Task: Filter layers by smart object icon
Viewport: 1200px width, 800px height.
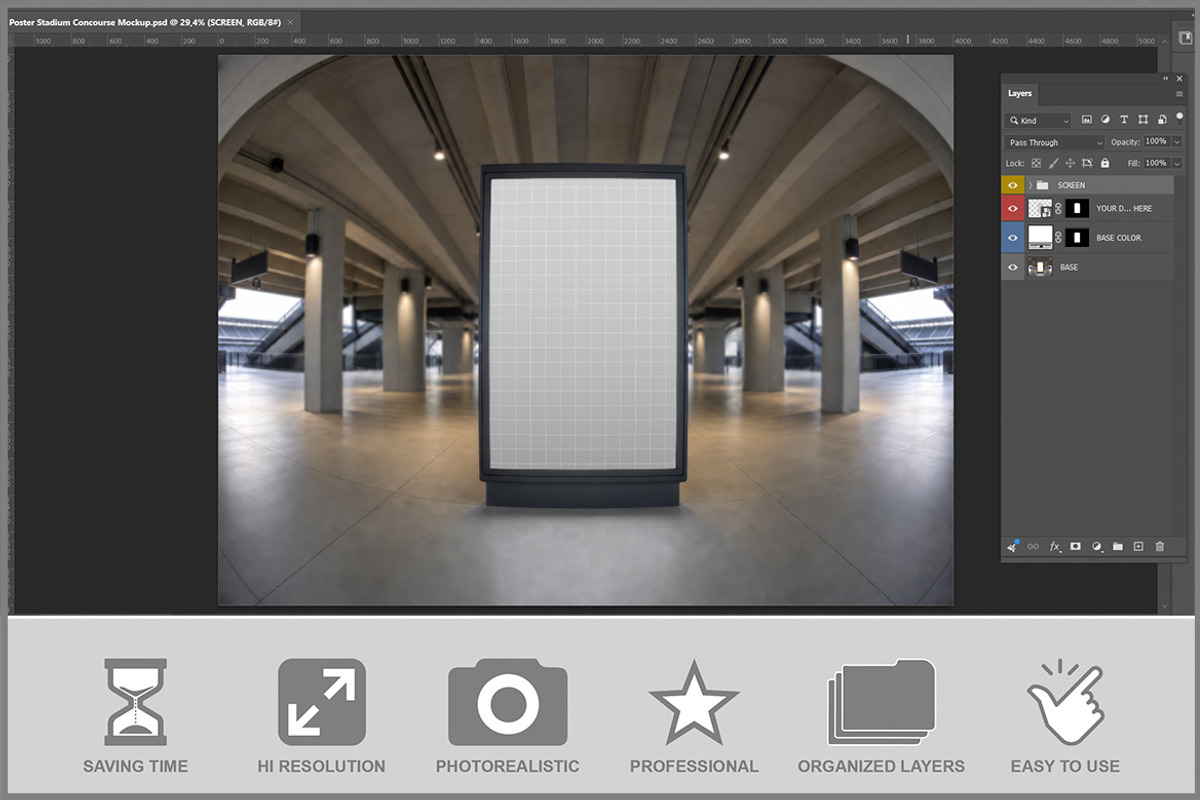Action: coord(1160,120)
